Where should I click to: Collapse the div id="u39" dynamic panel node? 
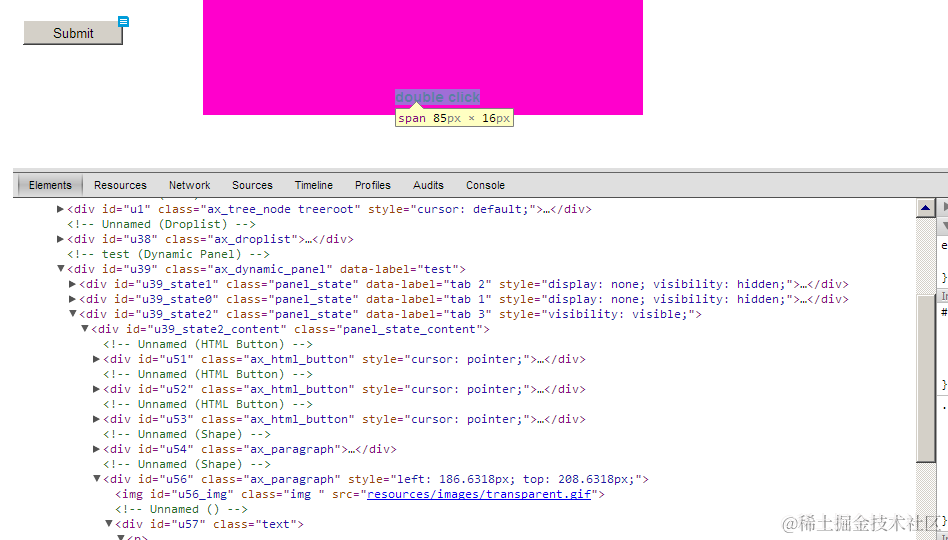tap(60, 269)
